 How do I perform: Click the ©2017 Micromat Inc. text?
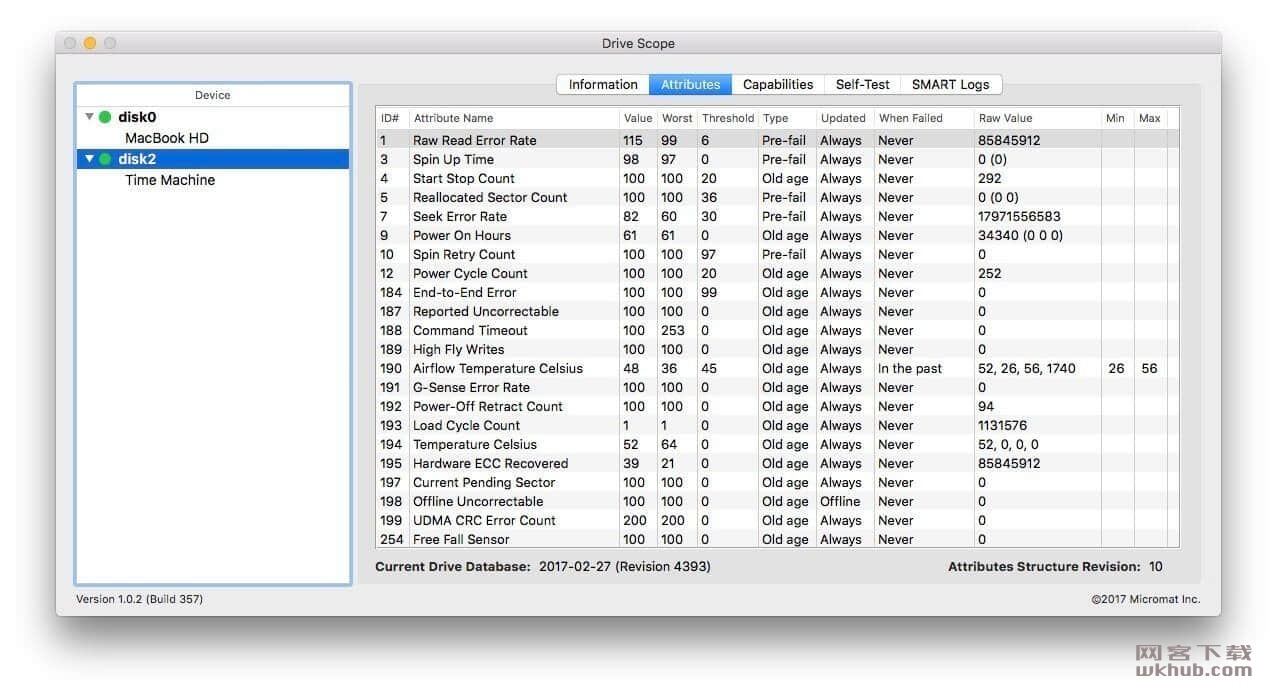coord(1147,600)
